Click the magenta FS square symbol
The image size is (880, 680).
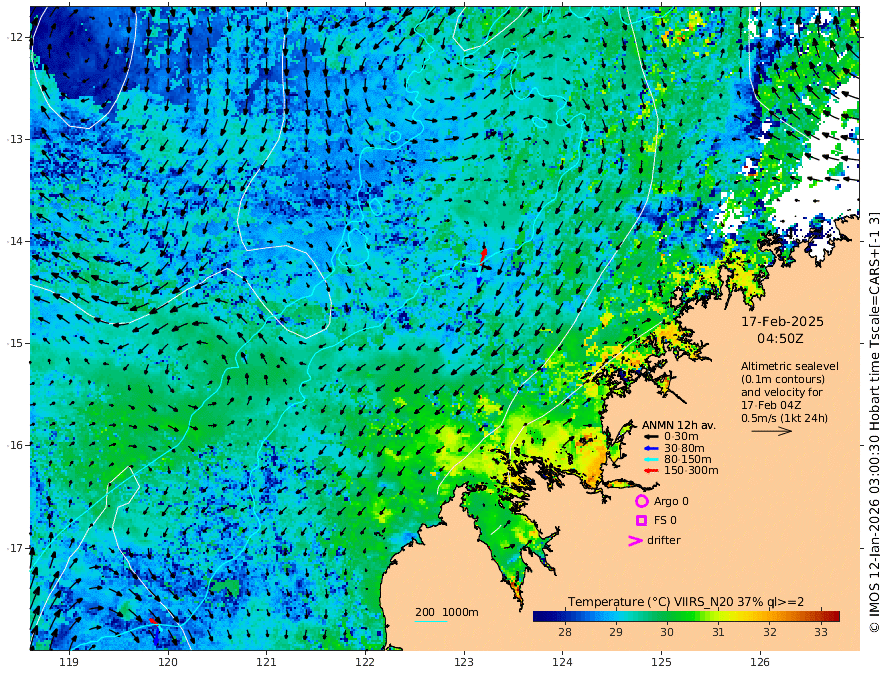(641, 521)
